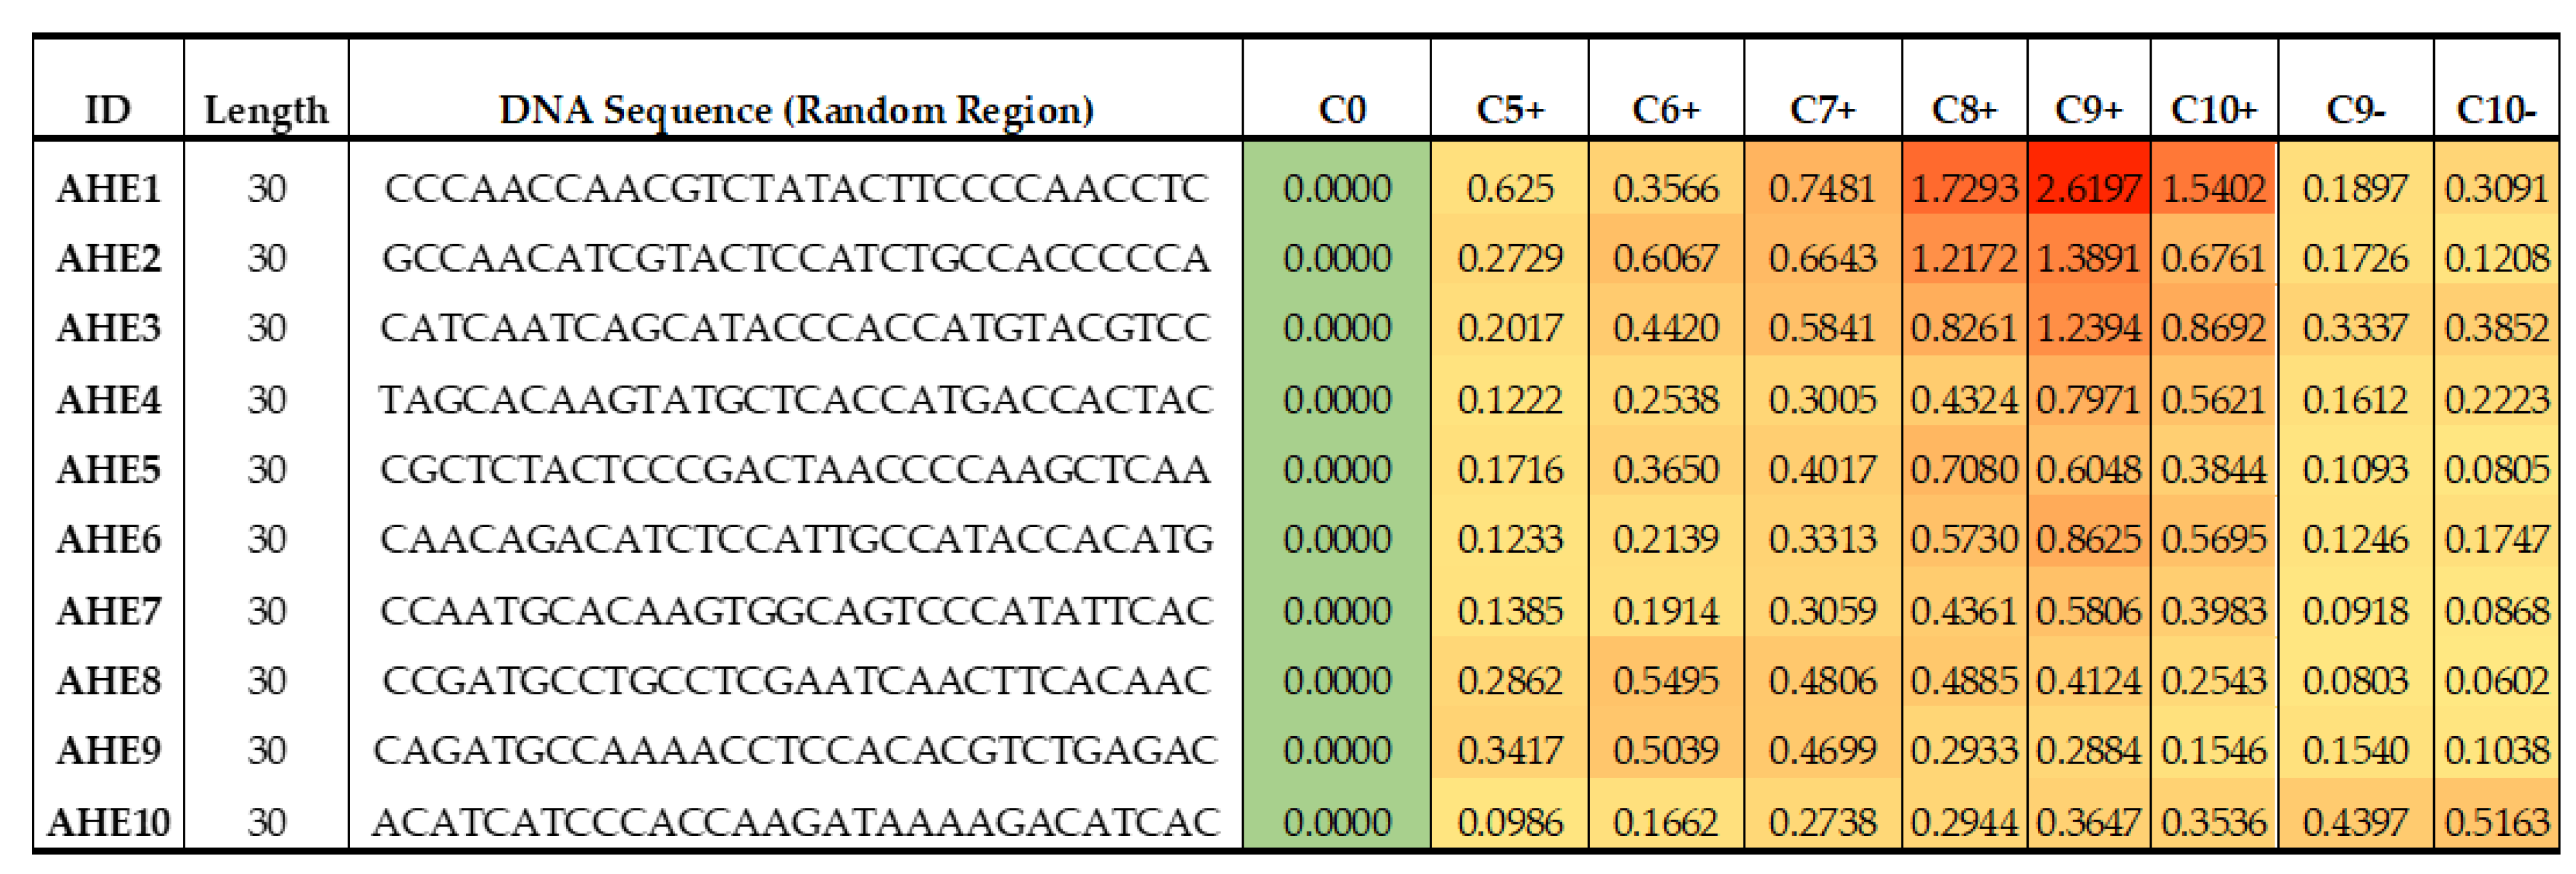Click the AHE2 sequence GCCAACATCGTACTCCATCTGCCACCCCCA
This screenshot has height=874, width=2576.
[x=796, y=258]
